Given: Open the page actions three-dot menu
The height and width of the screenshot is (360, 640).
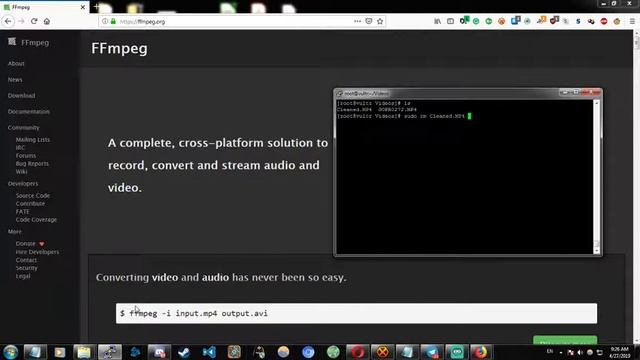Looking at the screenshot, I should [x=357, y=21].
